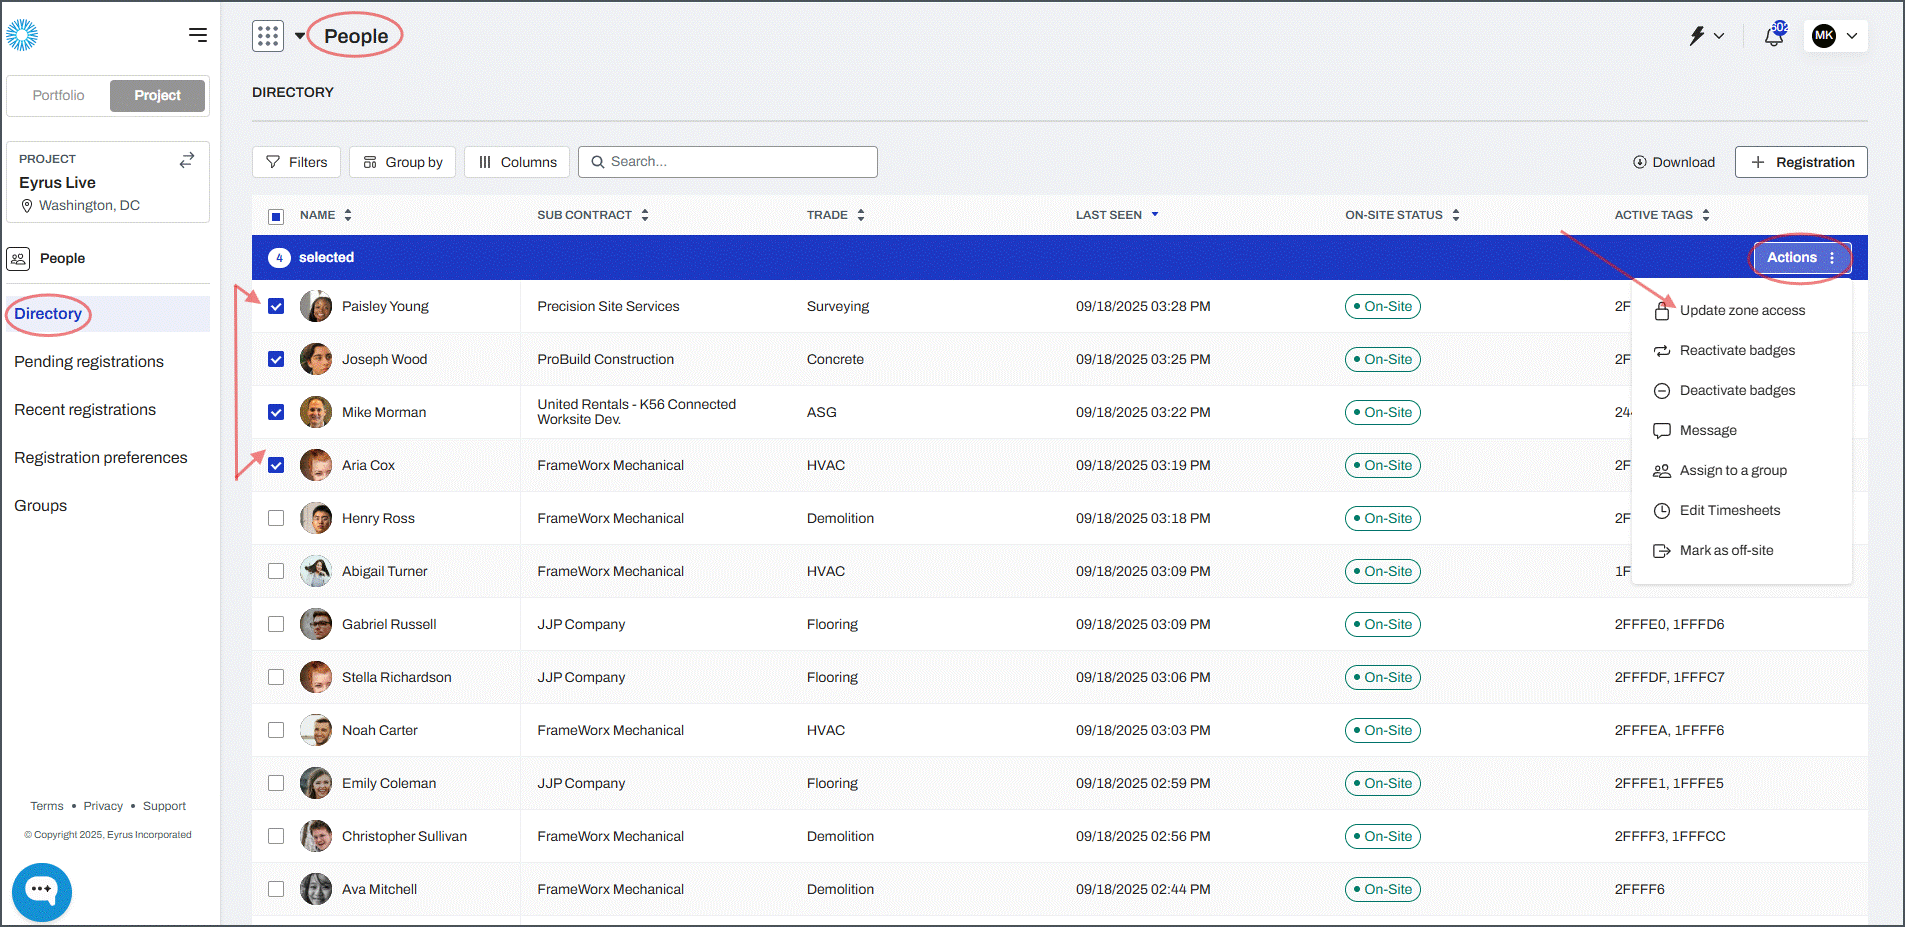Click the Reactivate badges arrows icon
The image size is (1905, 927).
click(1662, 351)
